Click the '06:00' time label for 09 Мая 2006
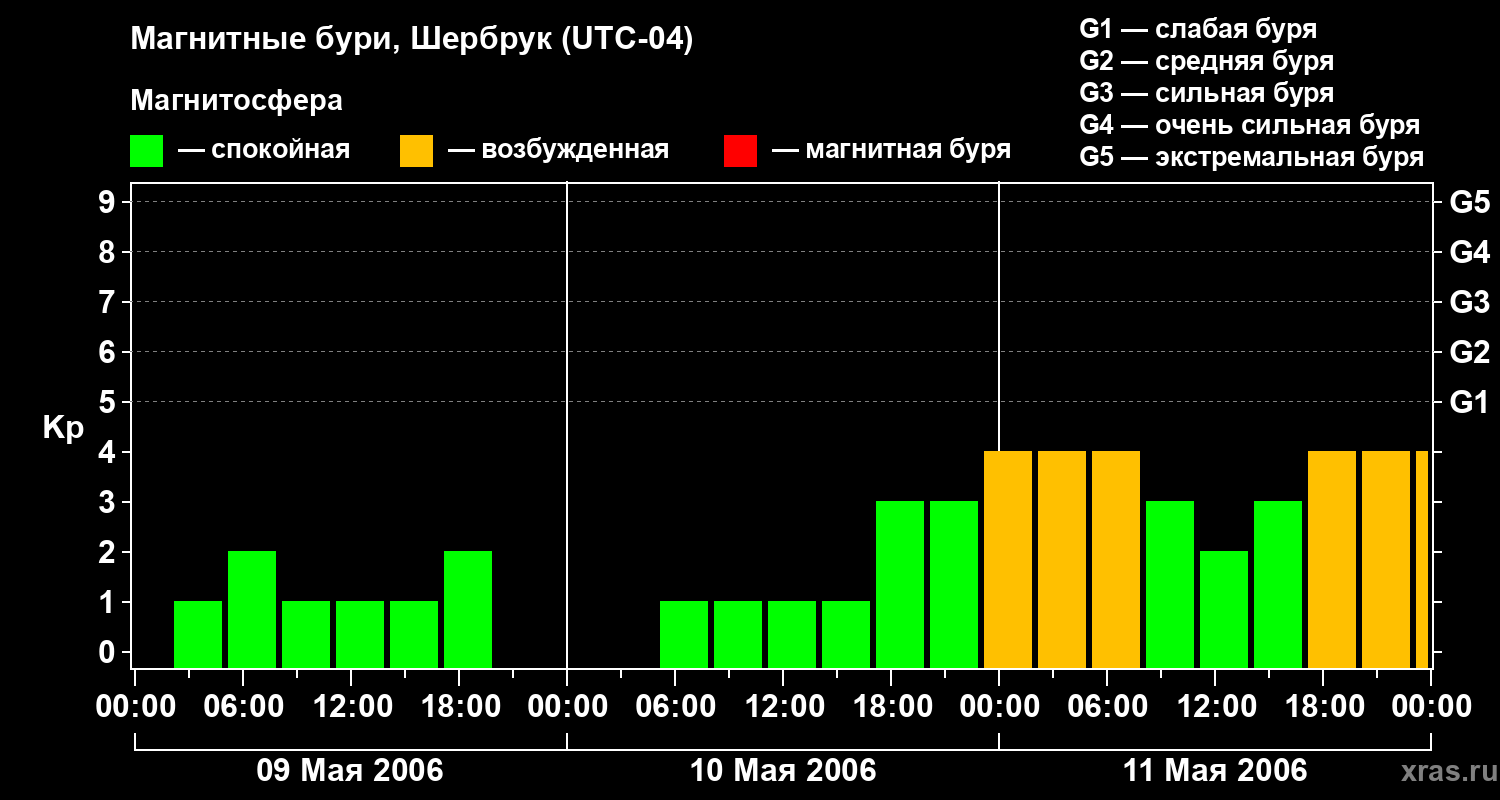1500x800 pixels. pyautogui.click(x=243, y=707)
